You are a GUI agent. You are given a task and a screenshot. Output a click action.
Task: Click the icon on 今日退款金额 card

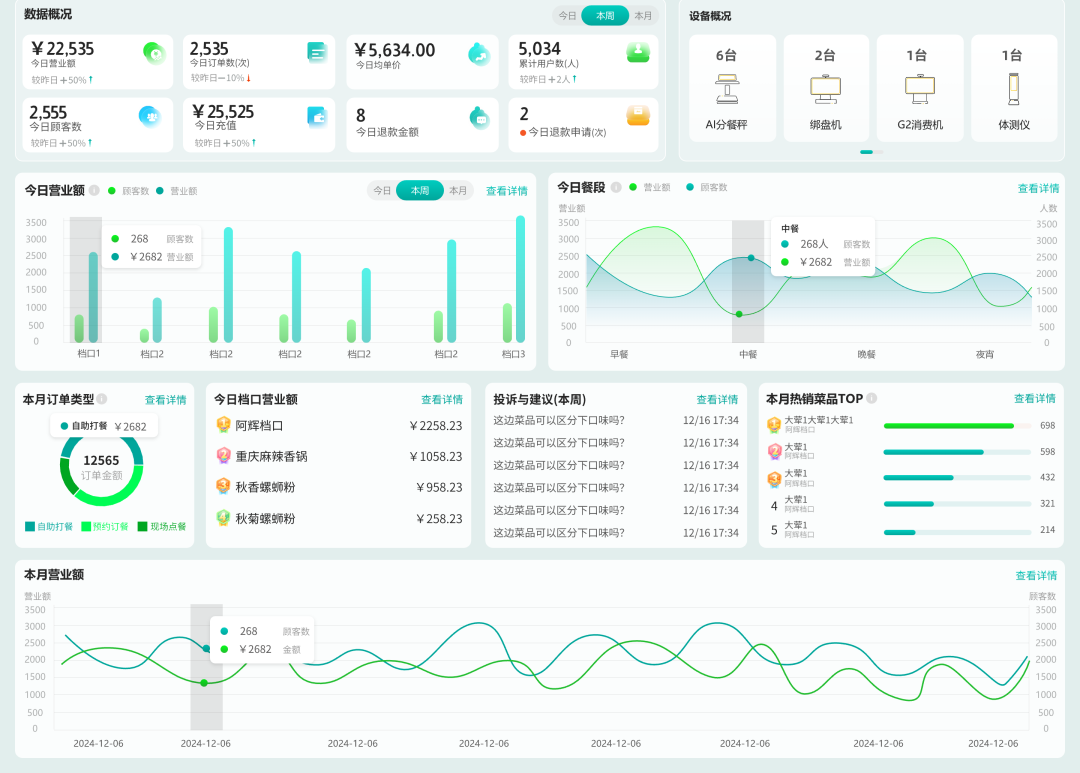(x=479, y=118)
